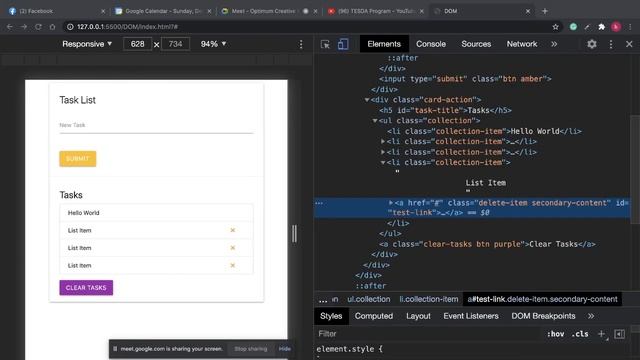Image resolution: width=640 pixels, height=360 pixels.
Task: Open DevTools settings gear
Action: coord(592,44)
